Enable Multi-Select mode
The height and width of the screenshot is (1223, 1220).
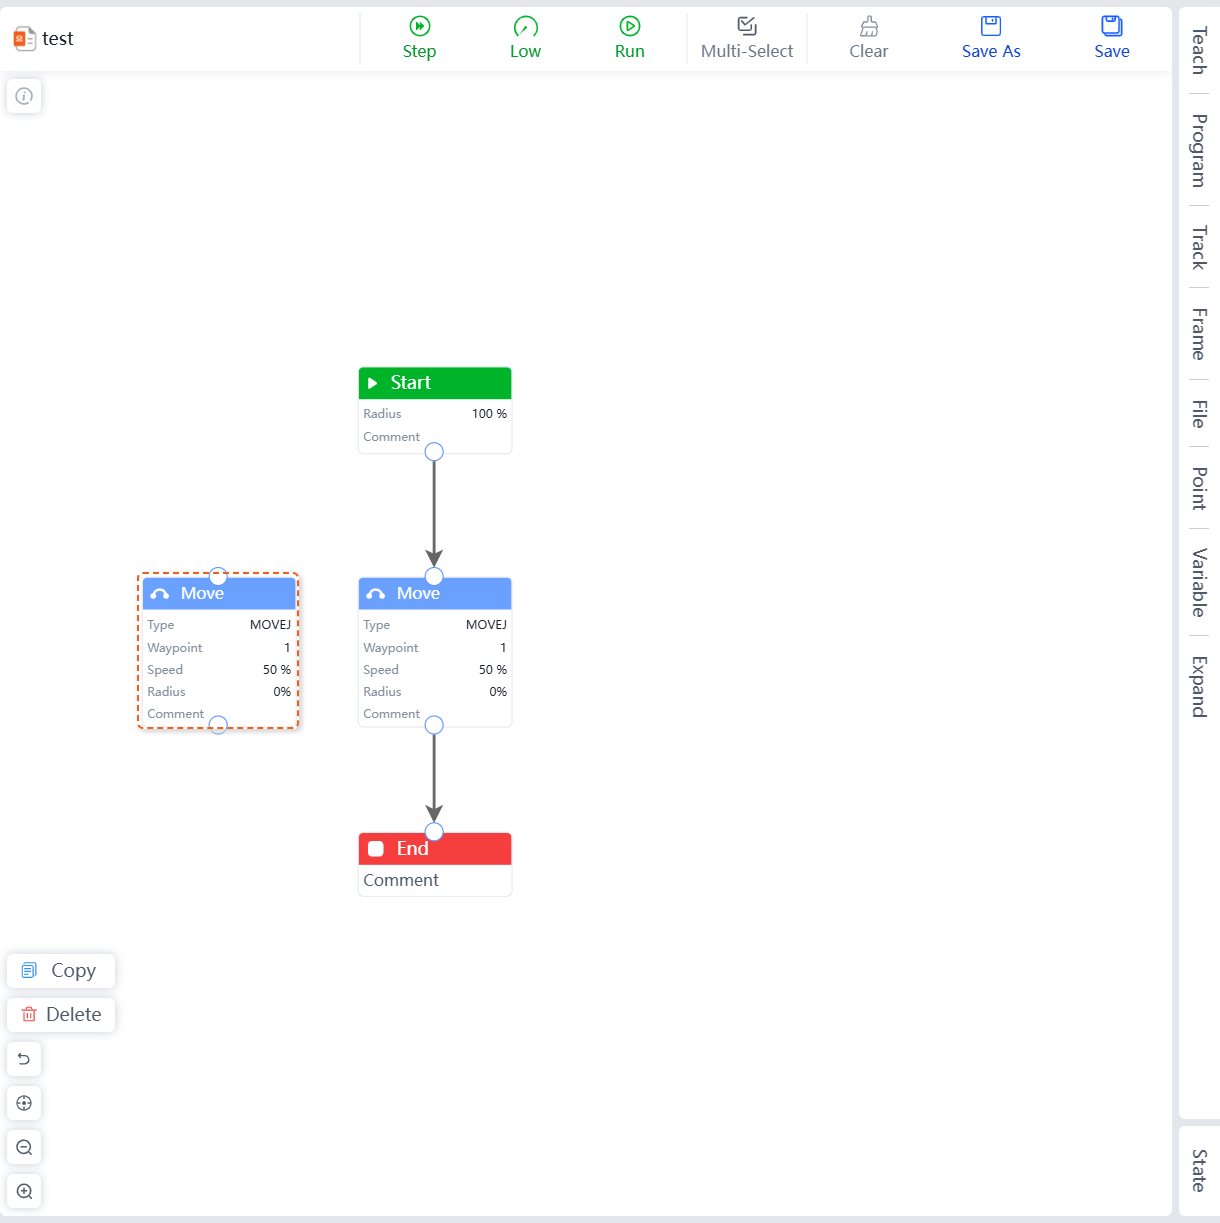click(x=746, y=27)
